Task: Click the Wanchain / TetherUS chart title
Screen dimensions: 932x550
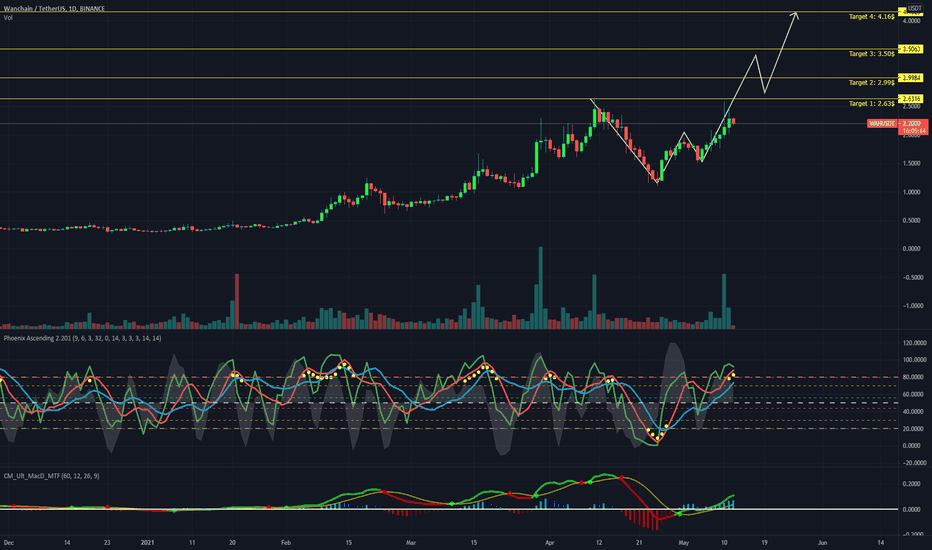Action: pos(54,8)
